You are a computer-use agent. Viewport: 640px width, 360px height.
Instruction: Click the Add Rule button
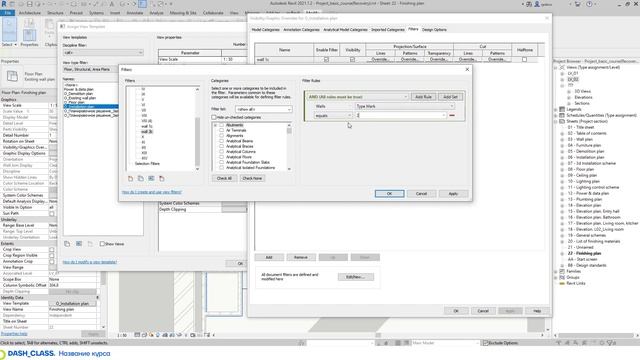pos(423,97)
